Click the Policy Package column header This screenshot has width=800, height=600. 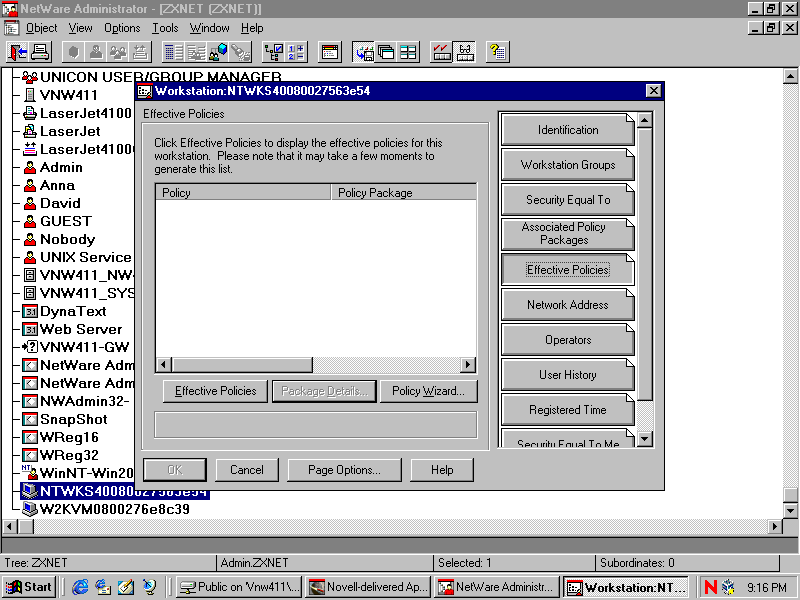404,192
